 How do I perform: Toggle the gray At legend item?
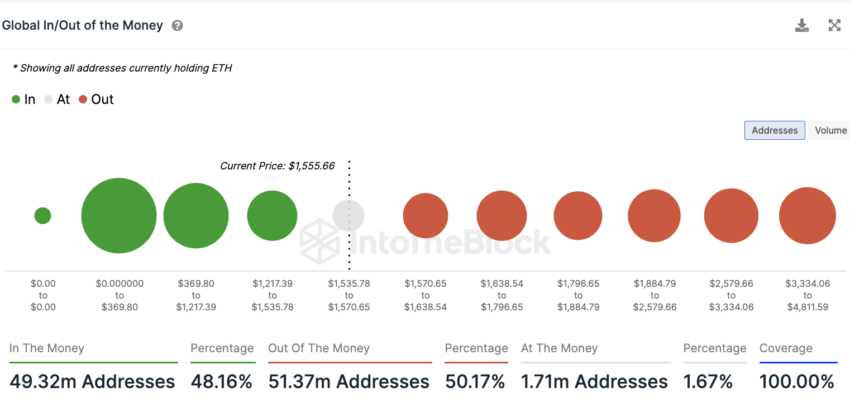click(x=57, y=99)
